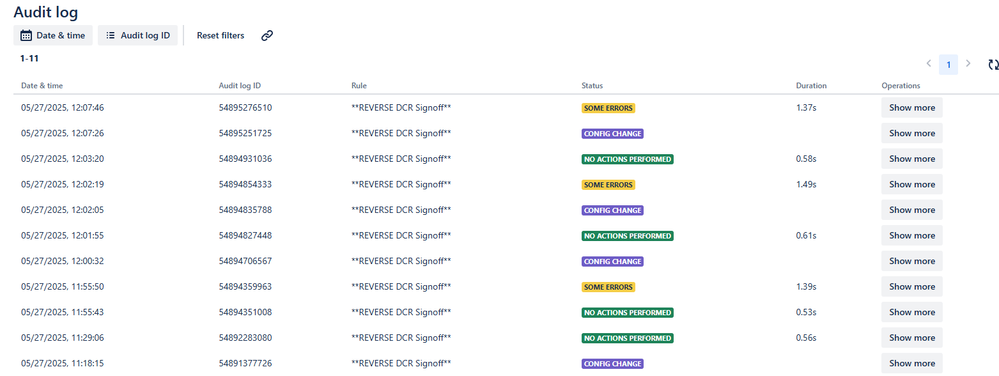The width and height of the screenshot is (999, 376).
Task: Click NO ACTIONS PERFORMED badge at 12:03:20
Action: (628, 159)
